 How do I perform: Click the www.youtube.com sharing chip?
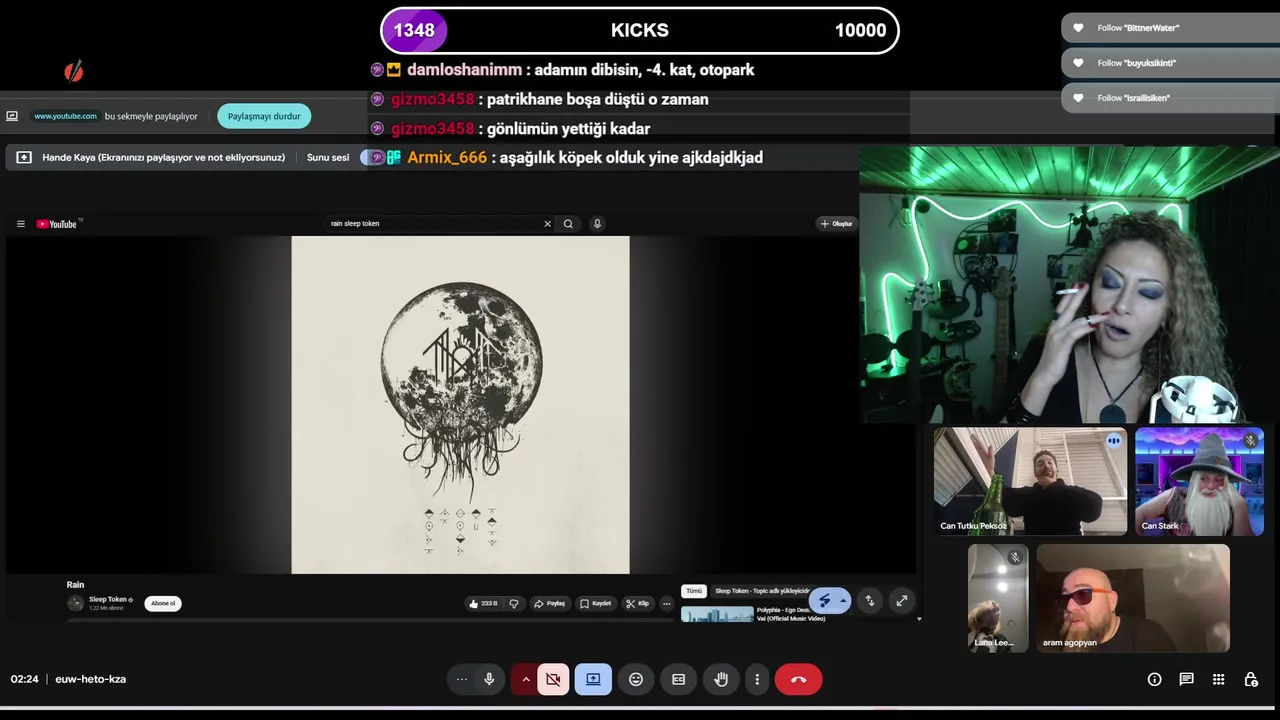coord(65,116)
